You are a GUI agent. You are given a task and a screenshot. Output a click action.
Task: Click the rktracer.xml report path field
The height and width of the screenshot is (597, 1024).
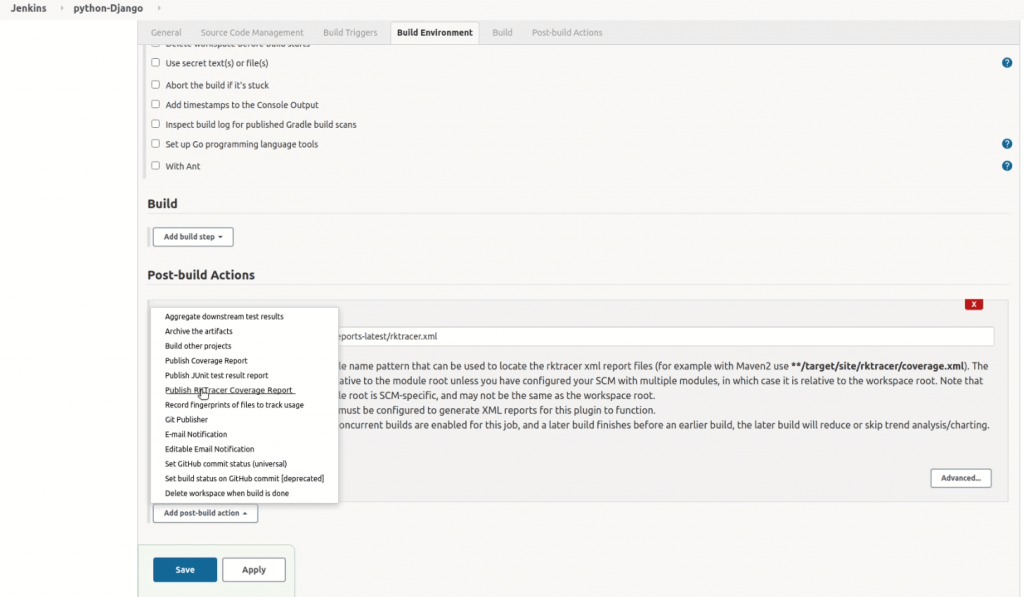click(665, 336)
